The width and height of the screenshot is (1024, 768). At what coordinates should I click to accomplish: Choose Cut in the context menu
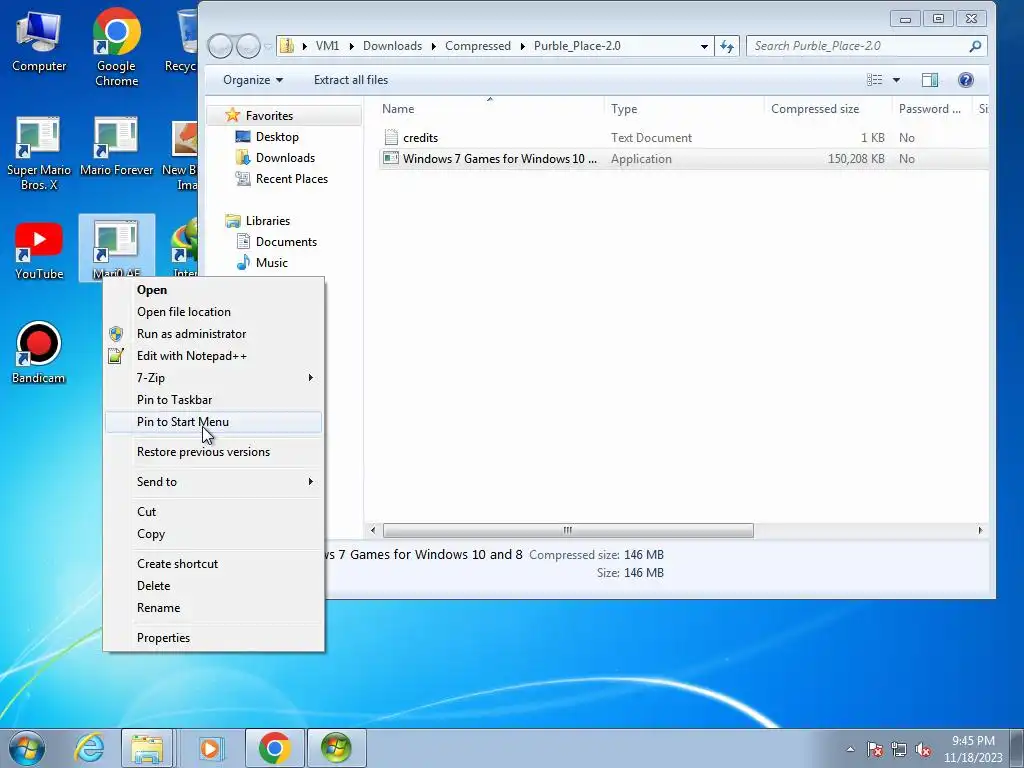click(214, 511)
